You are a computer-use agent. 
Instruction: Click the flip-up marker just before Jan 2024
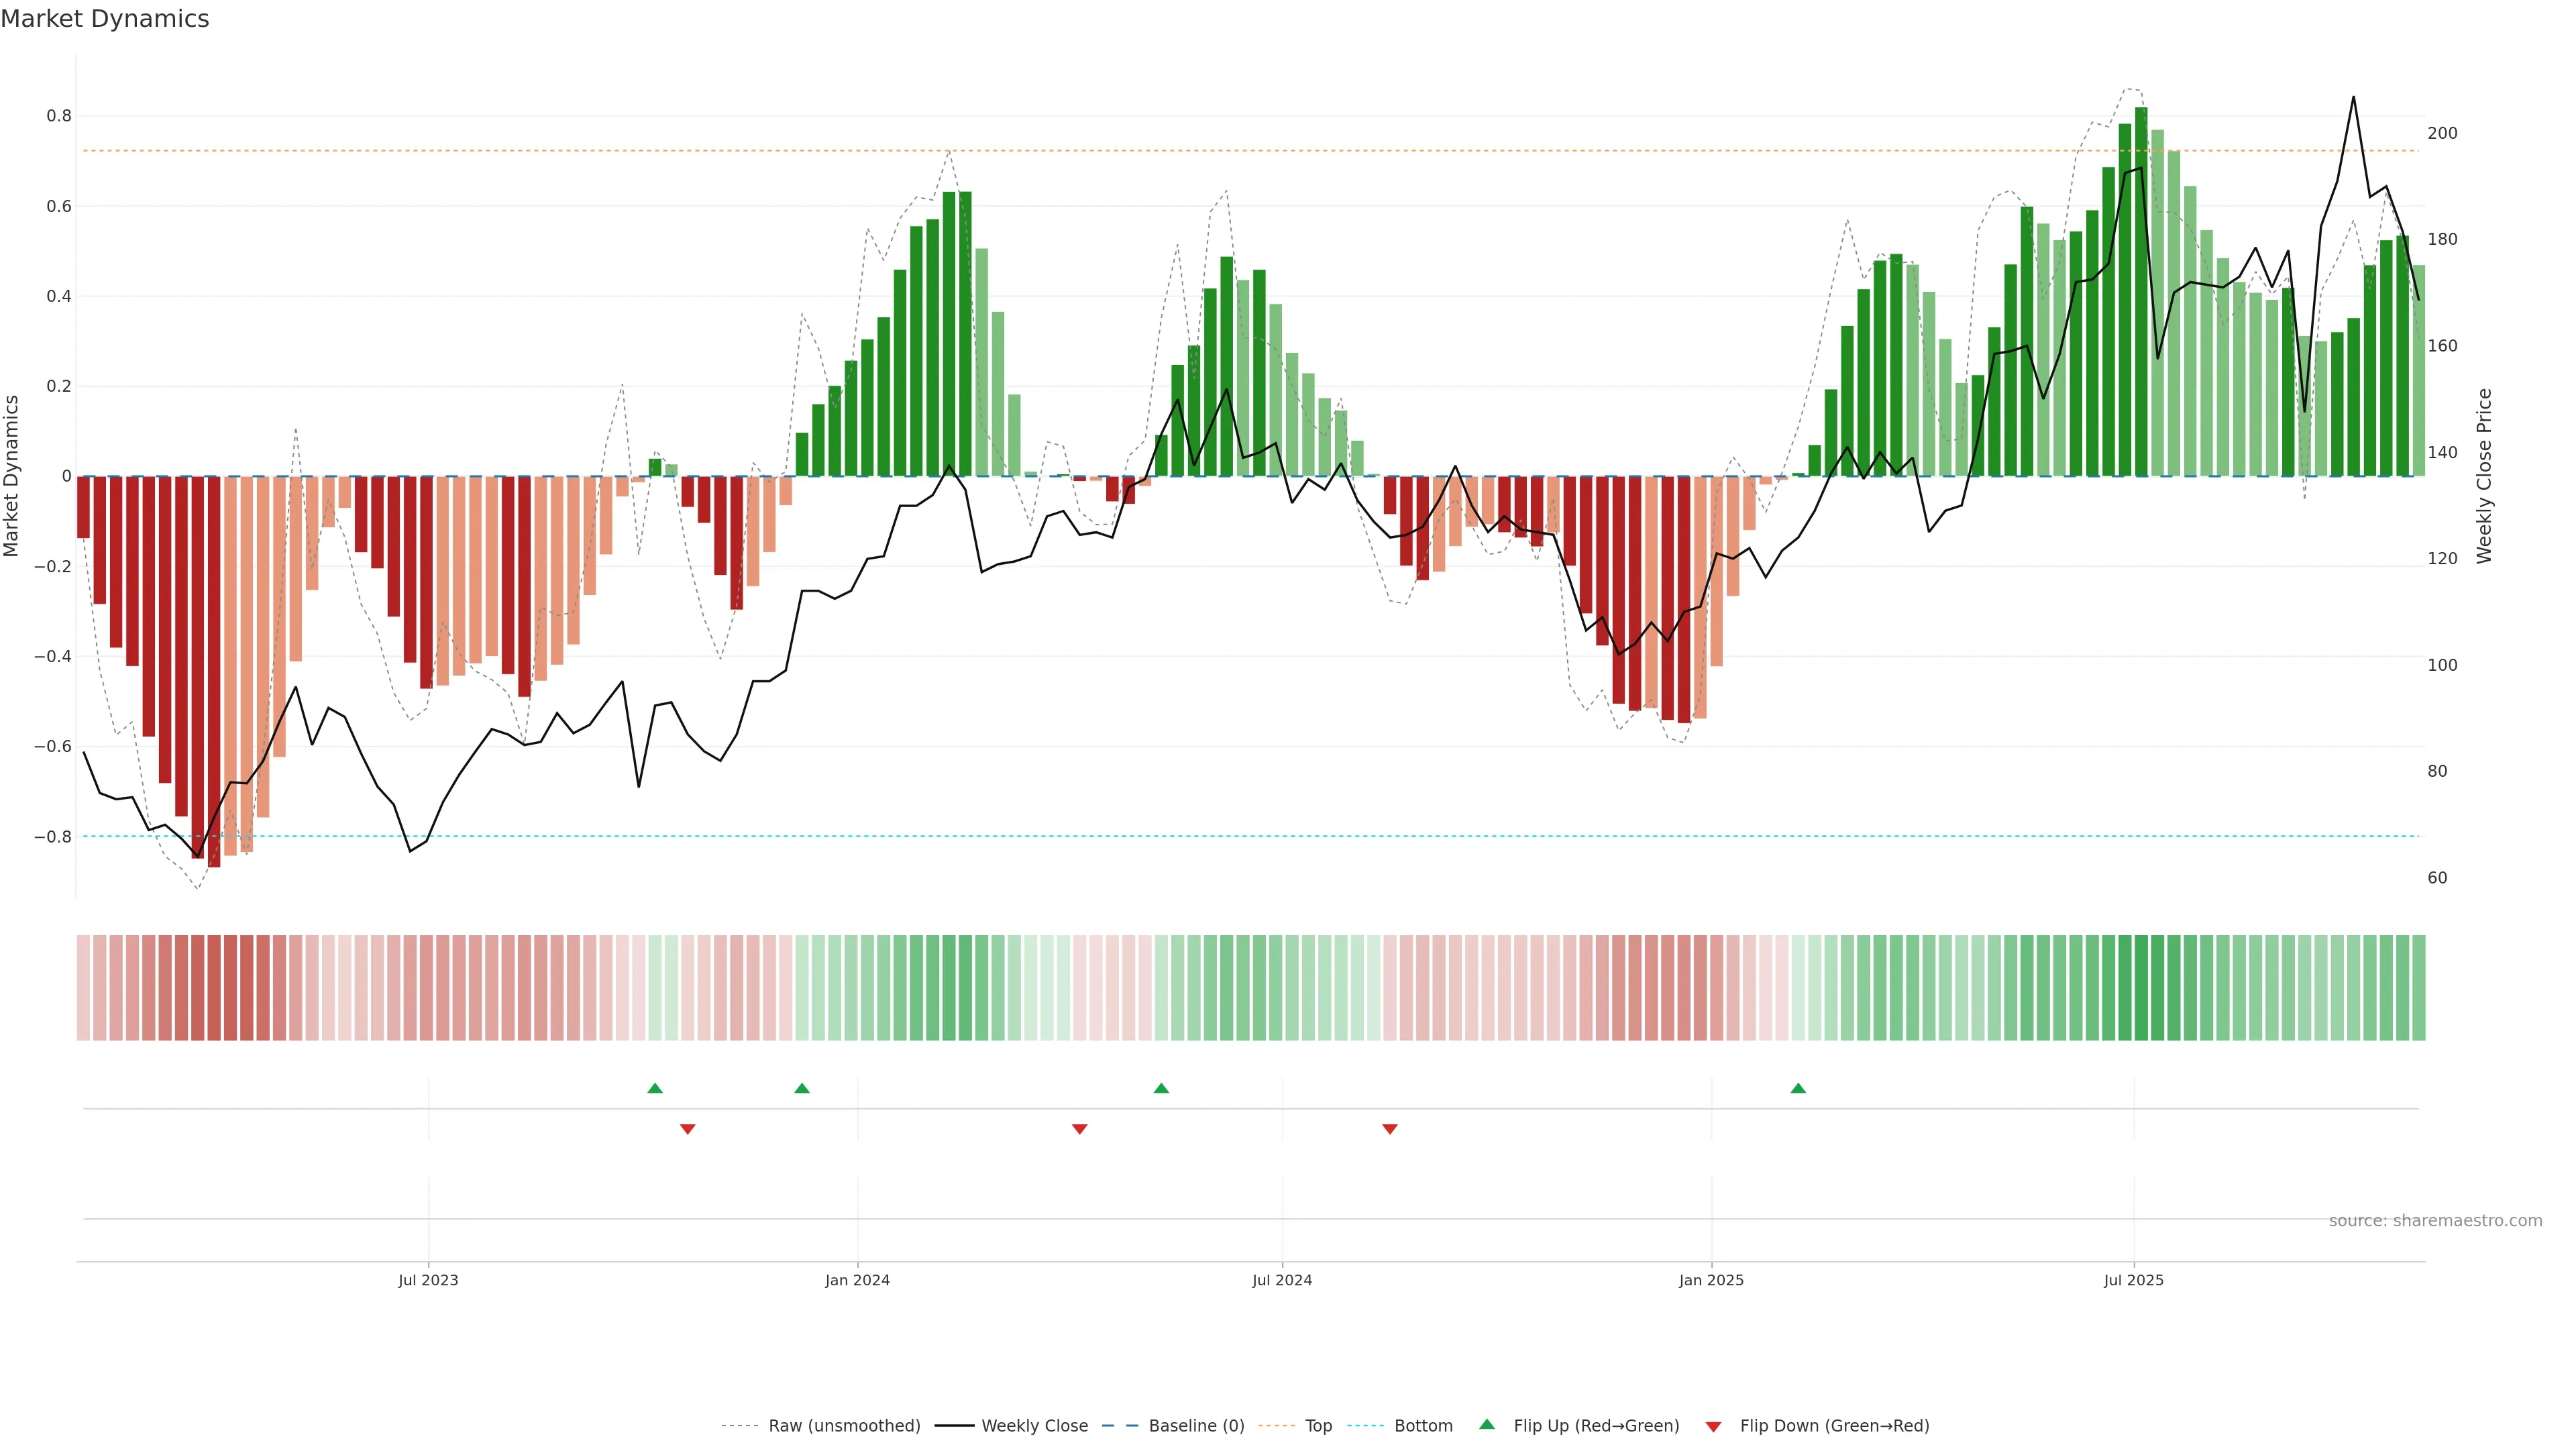(802, 1088)
